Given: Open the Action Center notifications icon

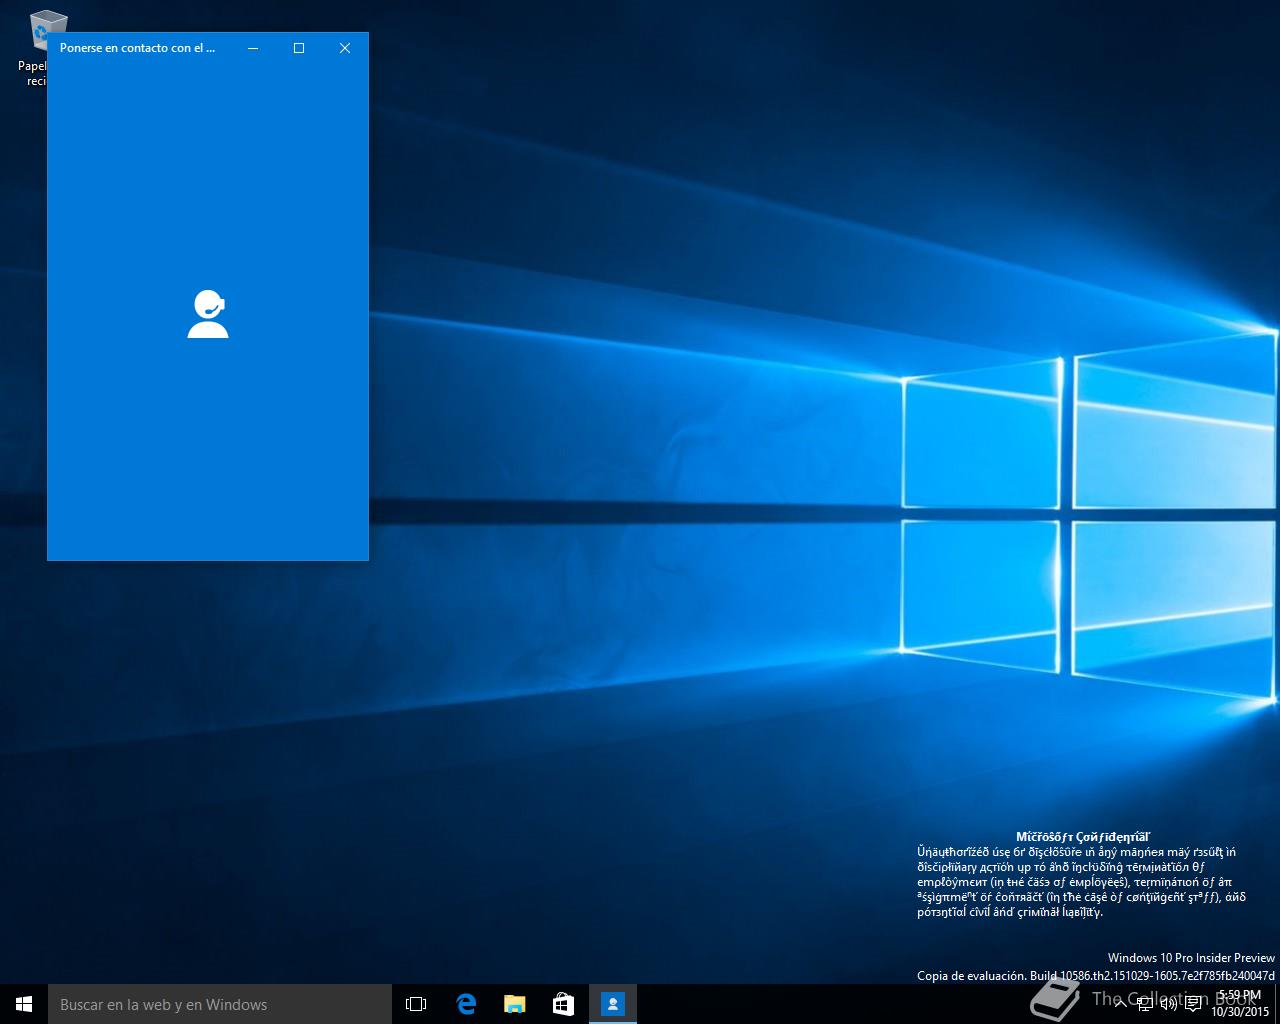Looking at the screenshot, I should [1193, 1005].
